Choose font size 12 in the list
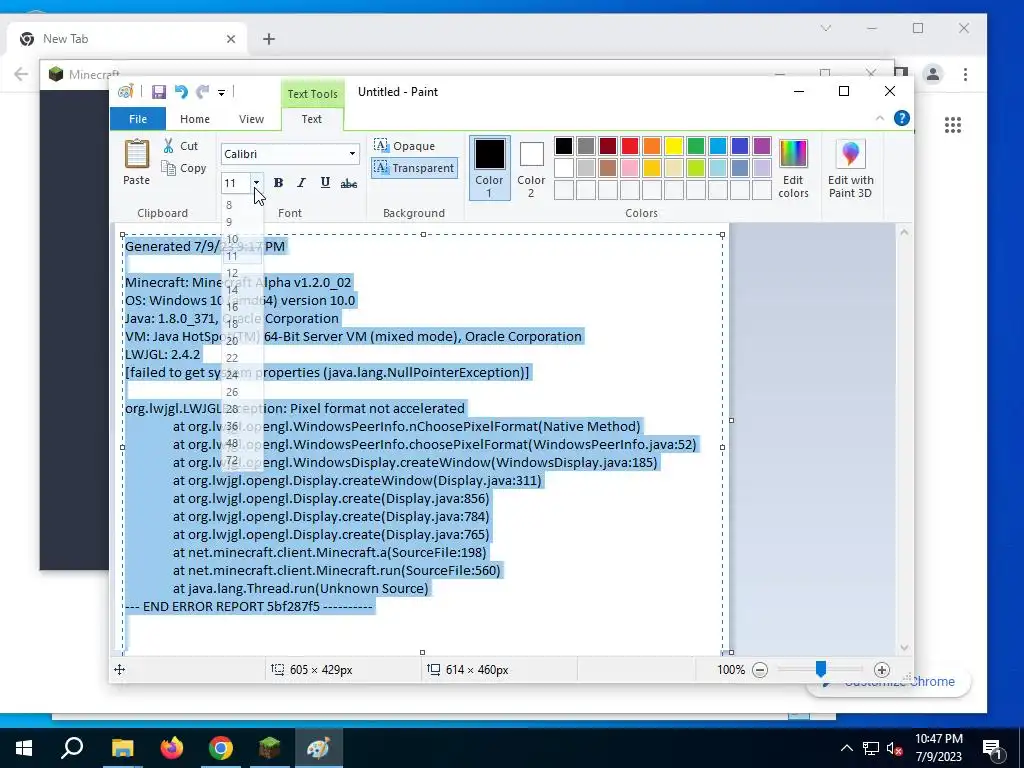This screenshot has height=768, width=1024. click(242, 273)
